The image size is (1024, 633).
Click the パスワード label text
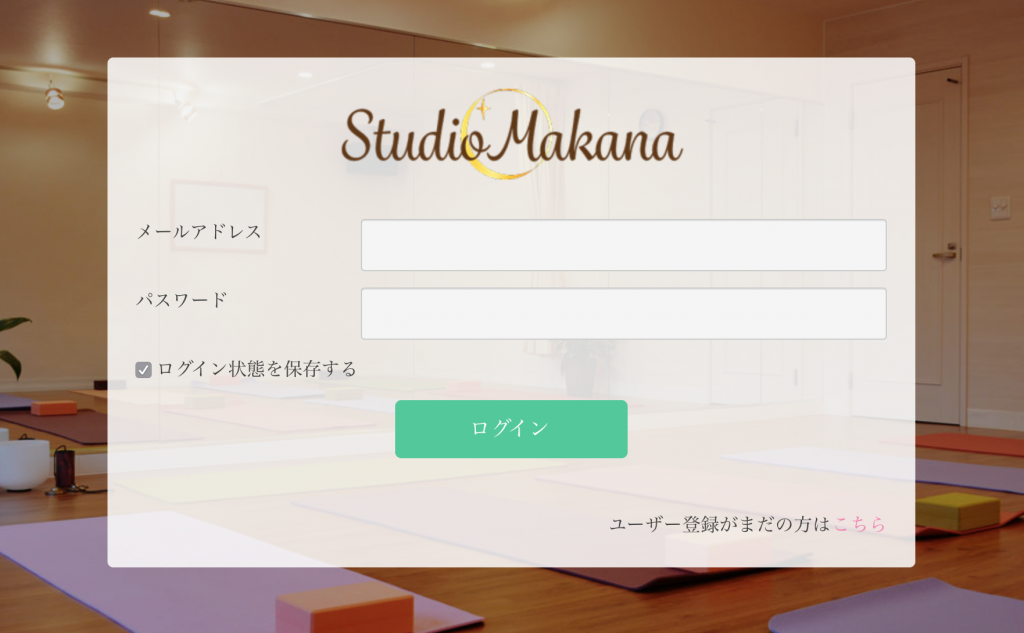182,300
